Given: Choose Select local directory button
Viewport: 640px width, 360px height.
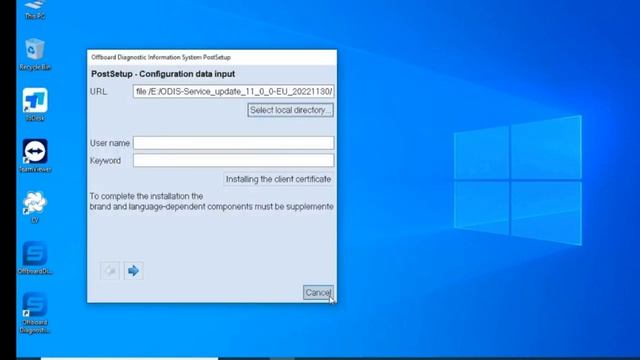Looking at the screenshot, I should click(290, 110).
